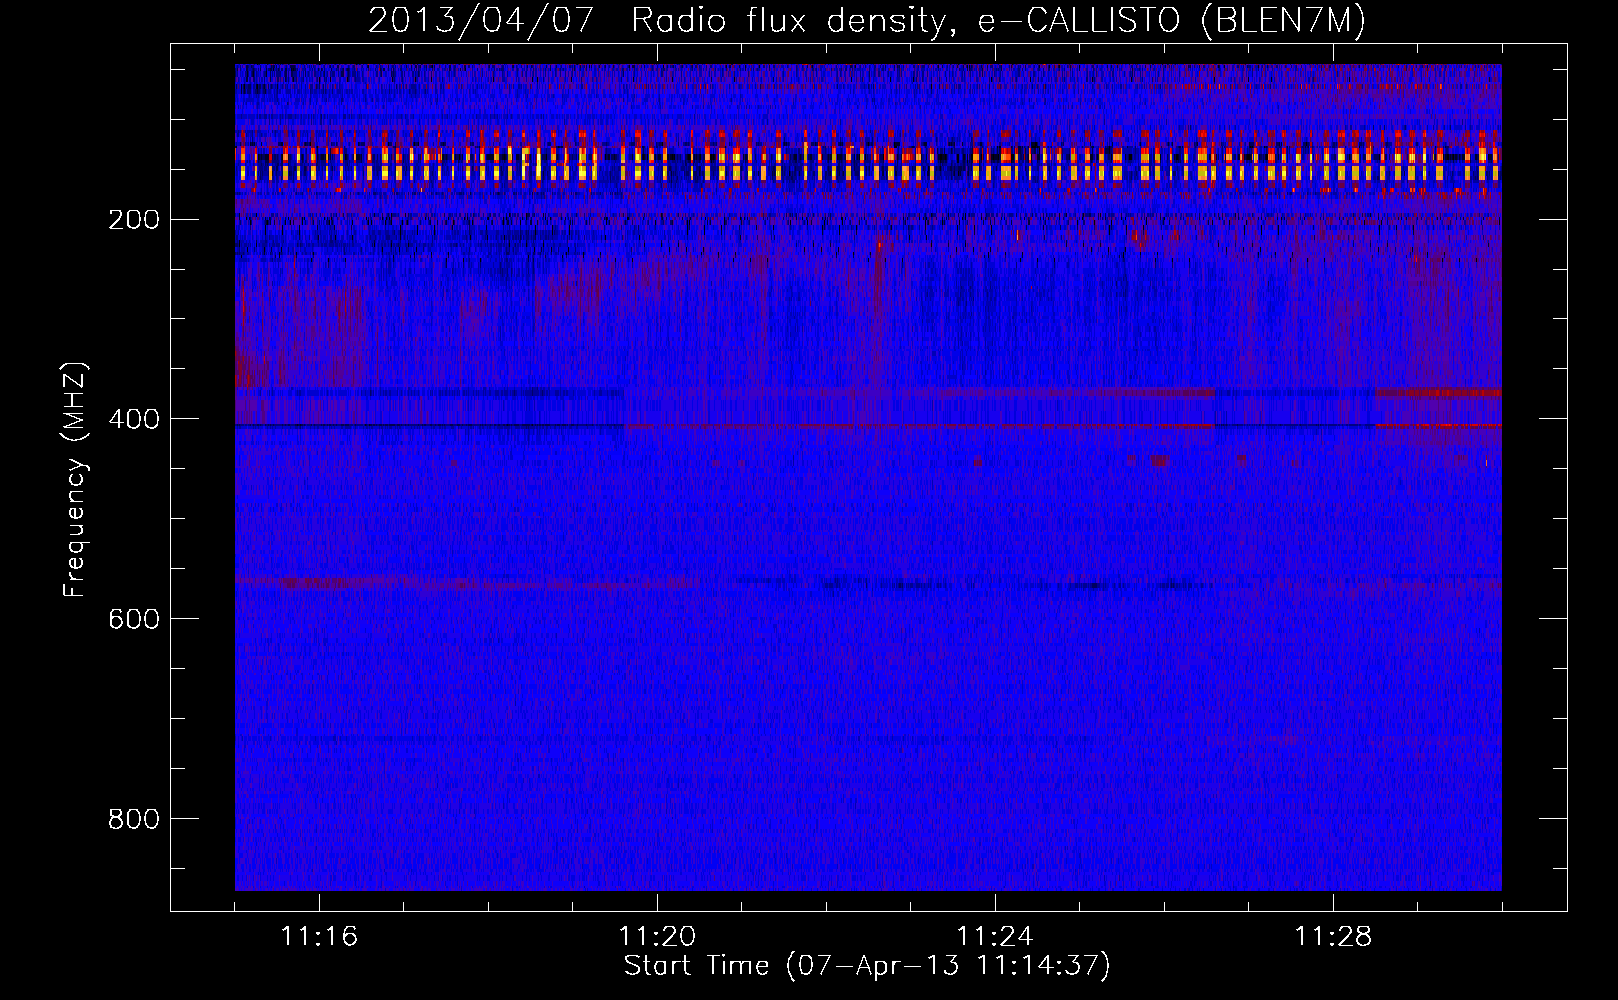
Task: Click the 800 frequency tick label
Action: [134, 819]
